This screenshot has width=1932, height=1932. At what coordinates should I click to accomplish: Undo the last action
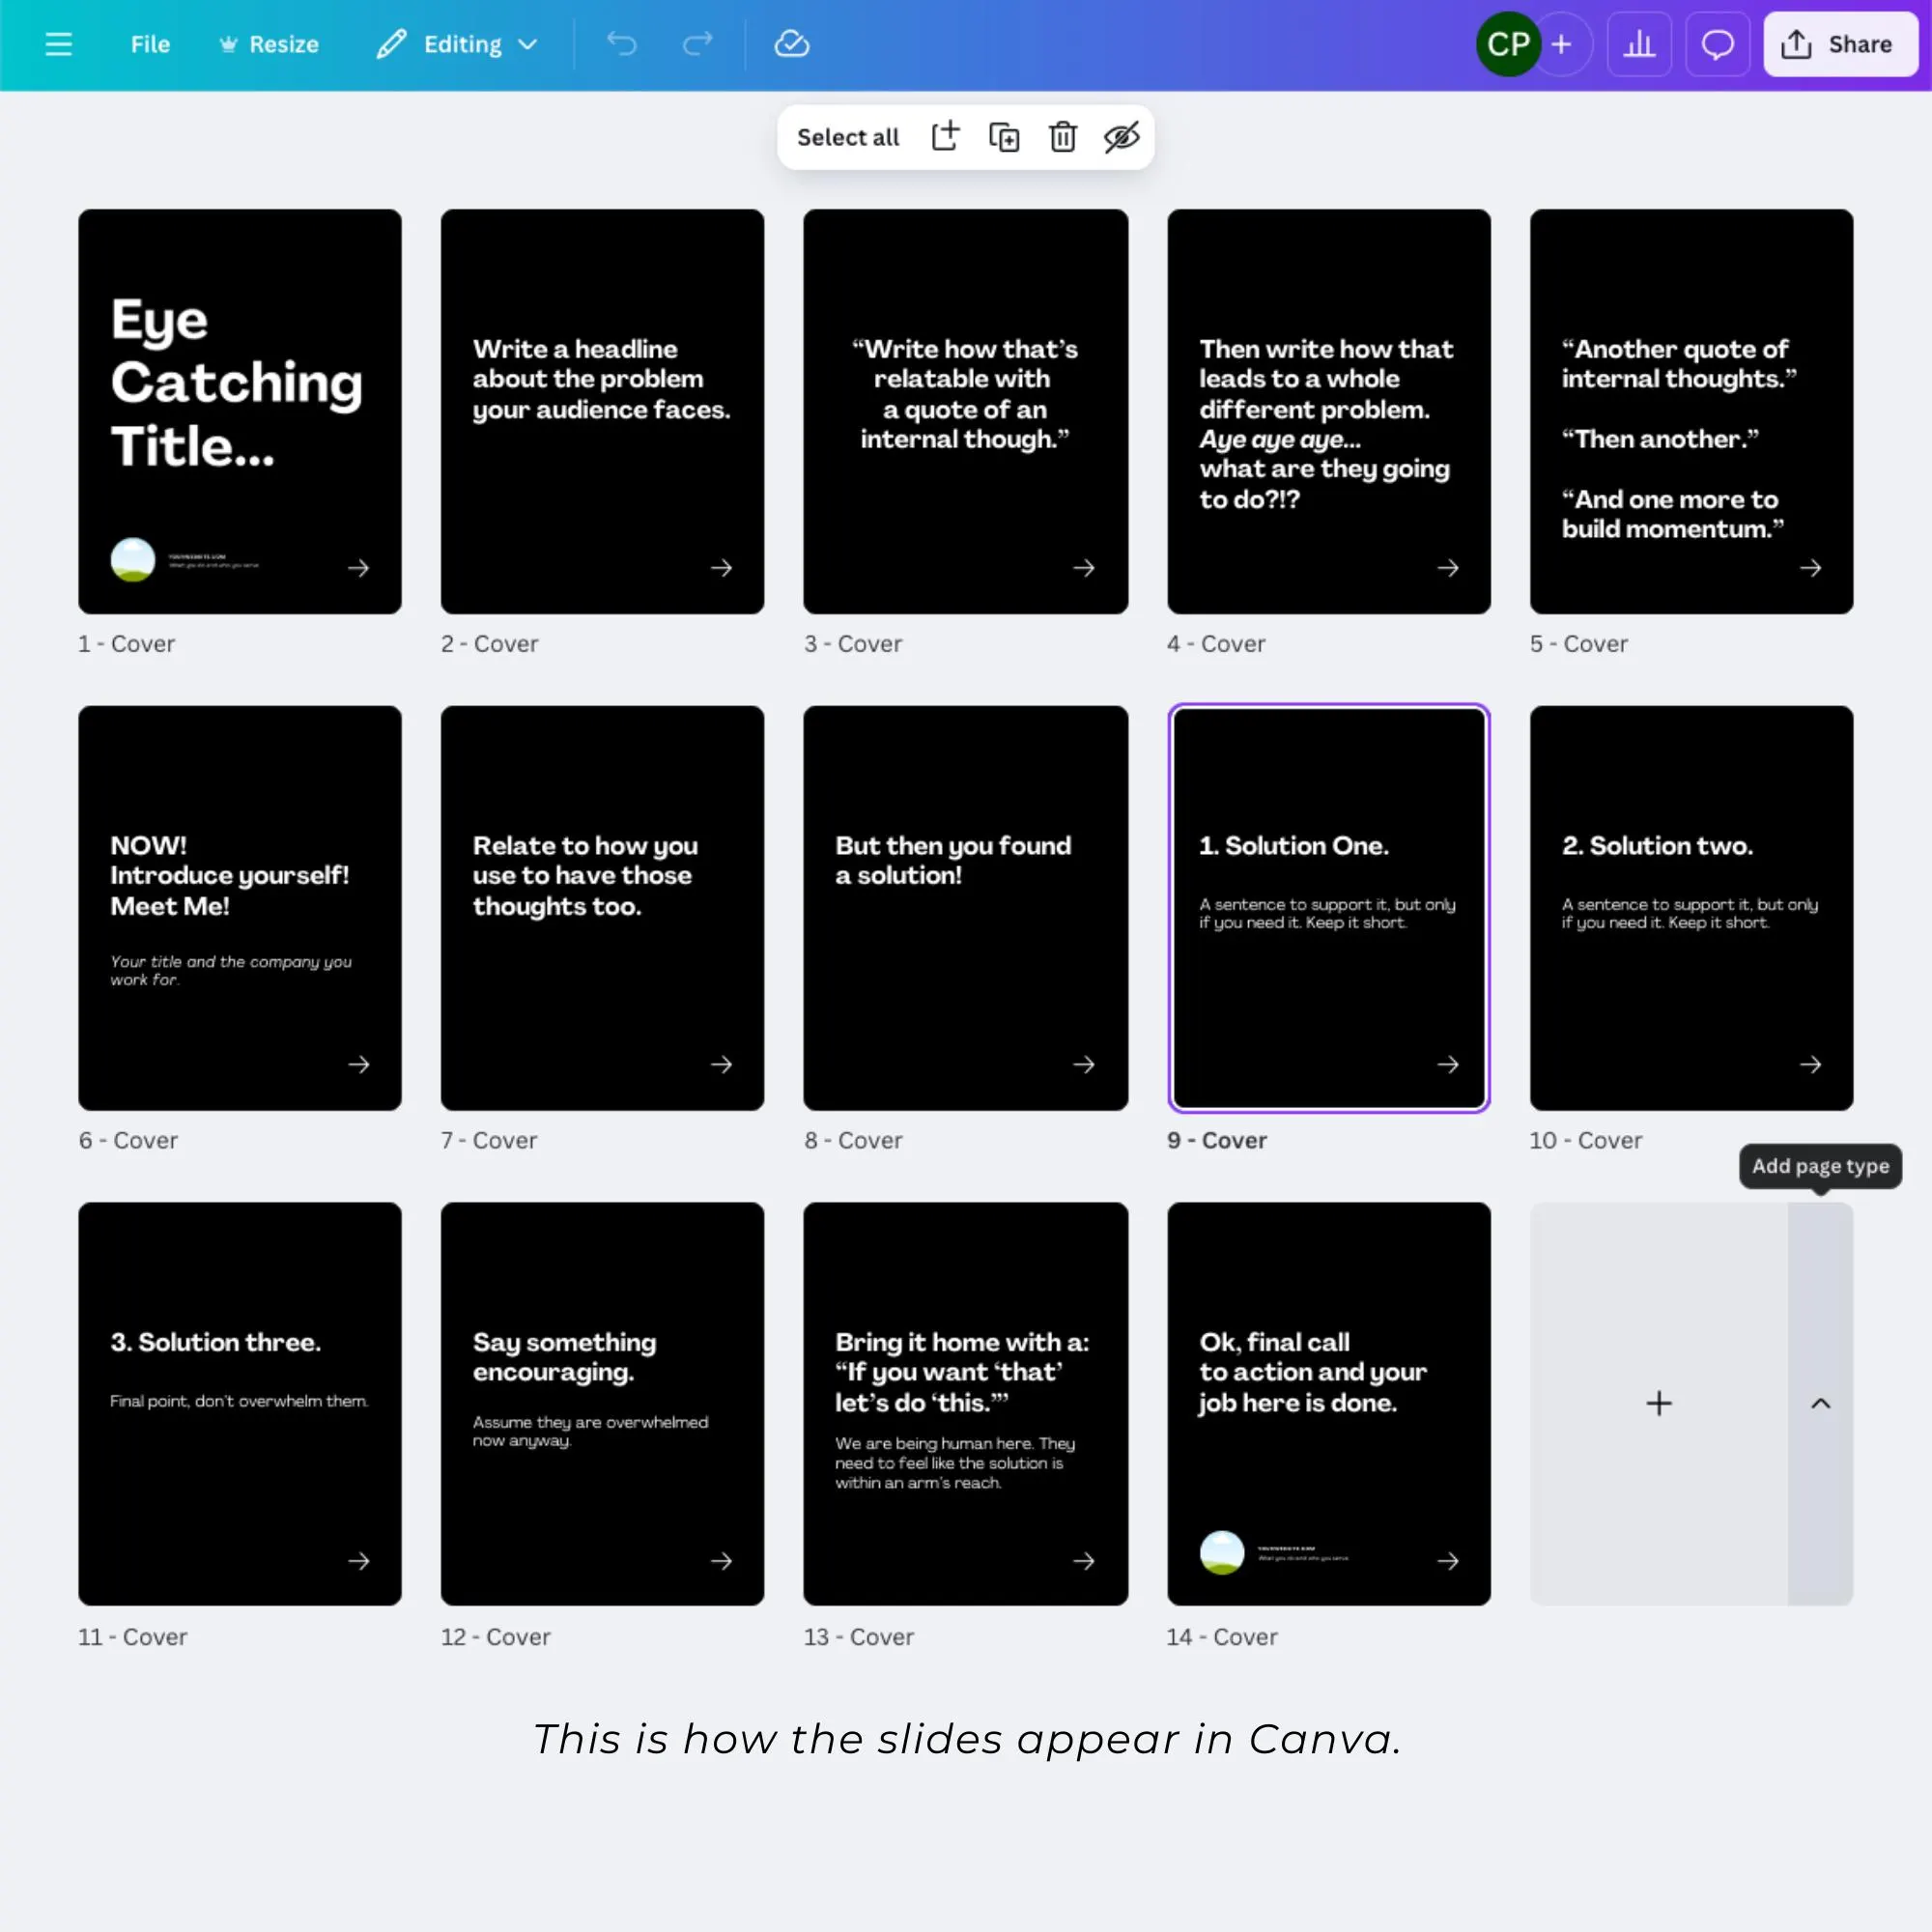[x=622, y=44]
